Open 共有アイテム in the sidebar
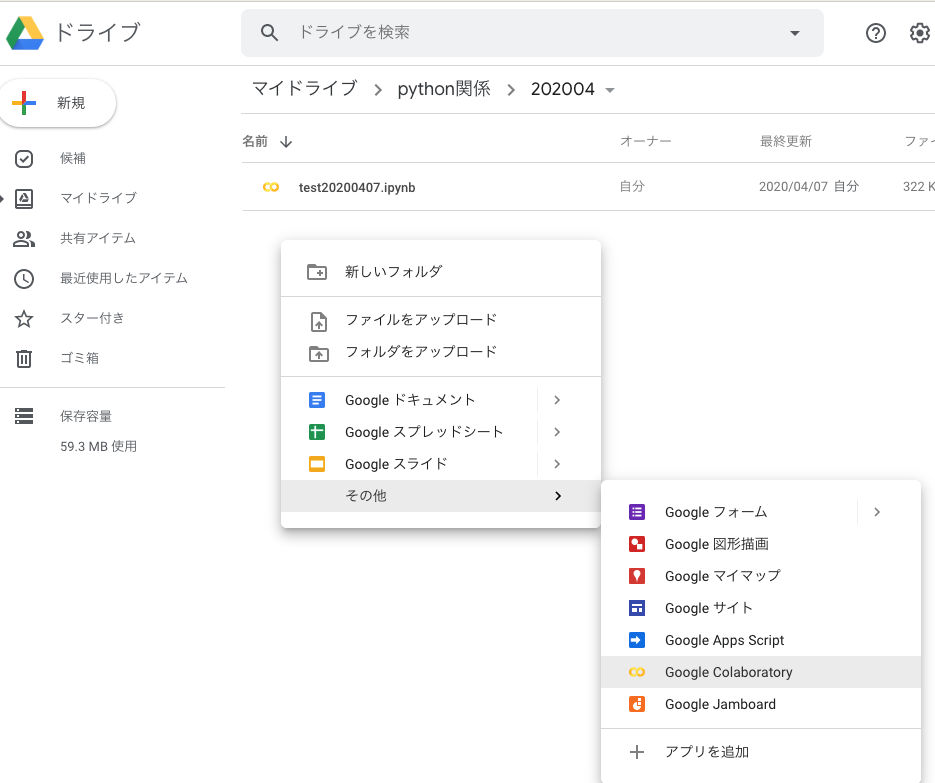Image resolution: width=935 pixels, height=783 pixels. [98, 238]
